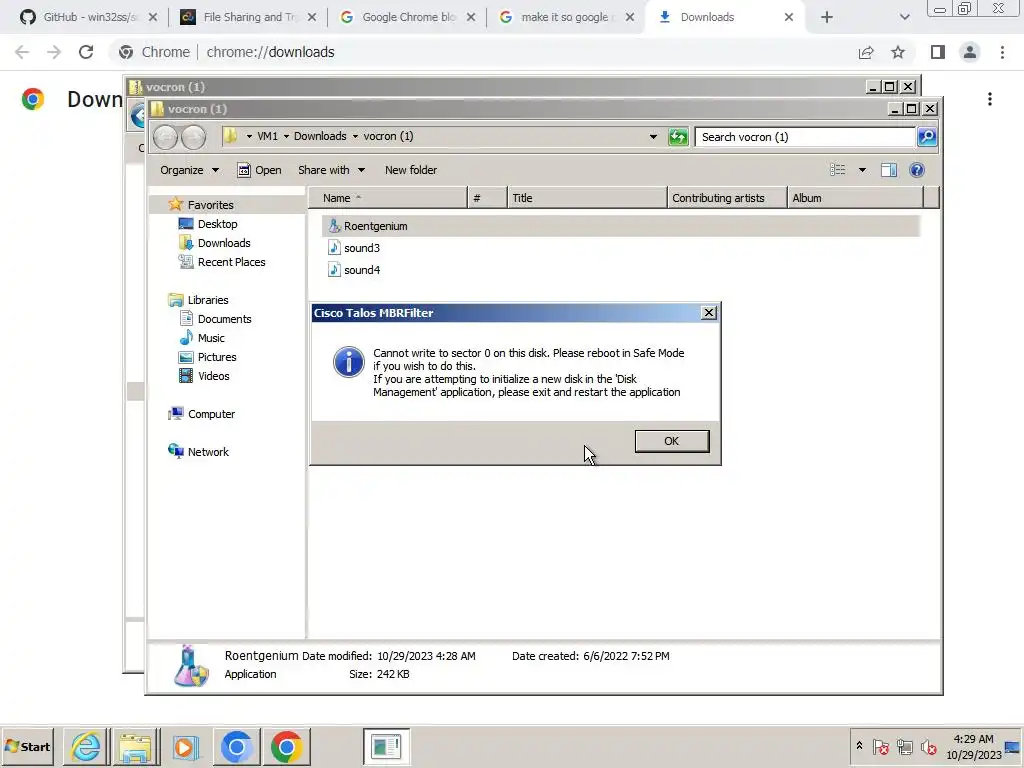Click the address bar folder icon
1024x768 pixels.
230,136
